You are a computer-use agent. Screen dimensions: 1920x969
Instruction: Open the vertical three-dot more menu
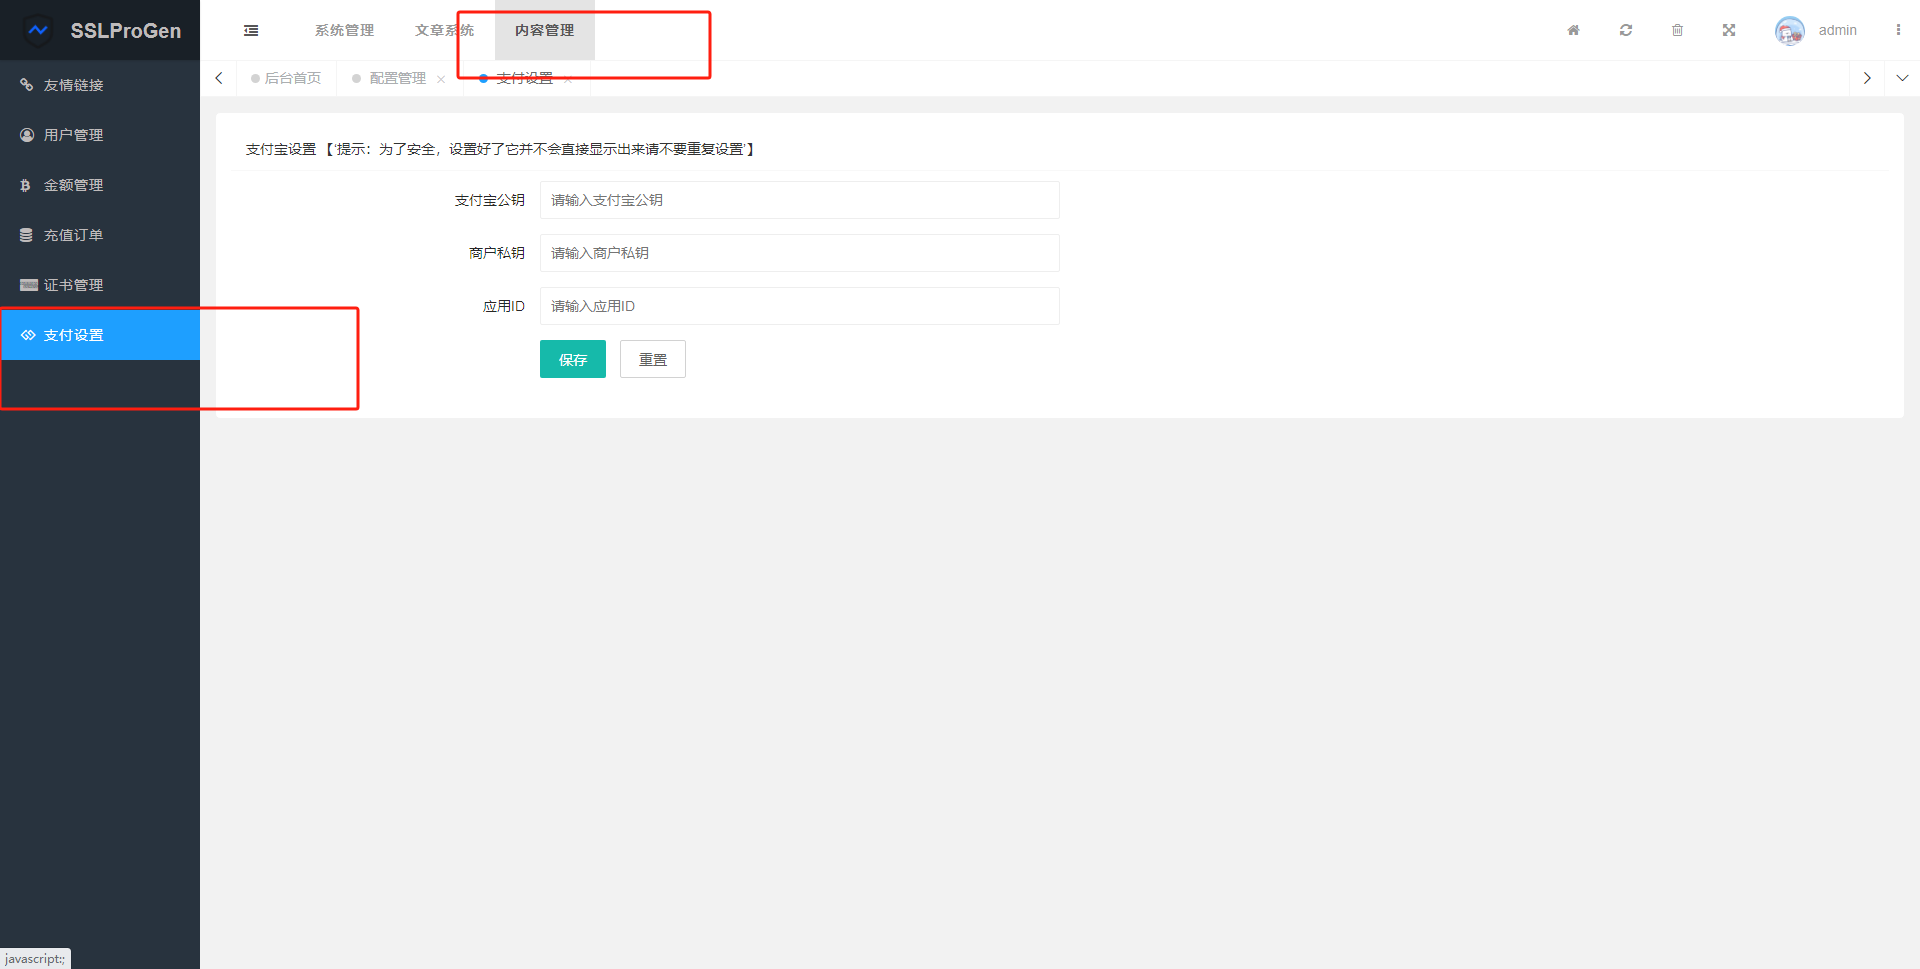point(1898,31)
